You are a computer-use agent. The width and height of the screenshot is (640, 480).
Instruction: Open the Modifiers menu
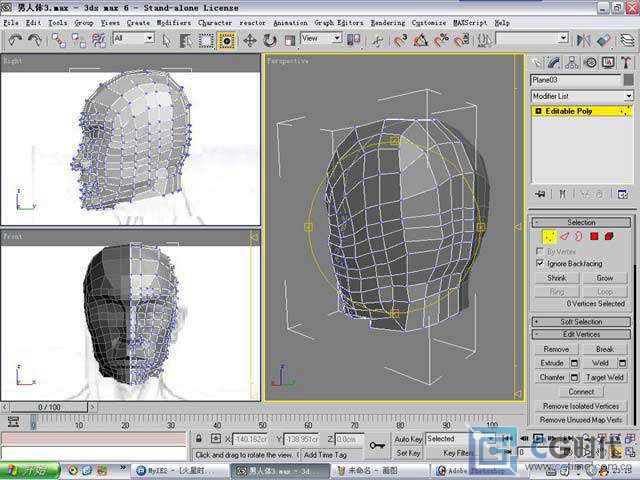[x=173, y=23]
